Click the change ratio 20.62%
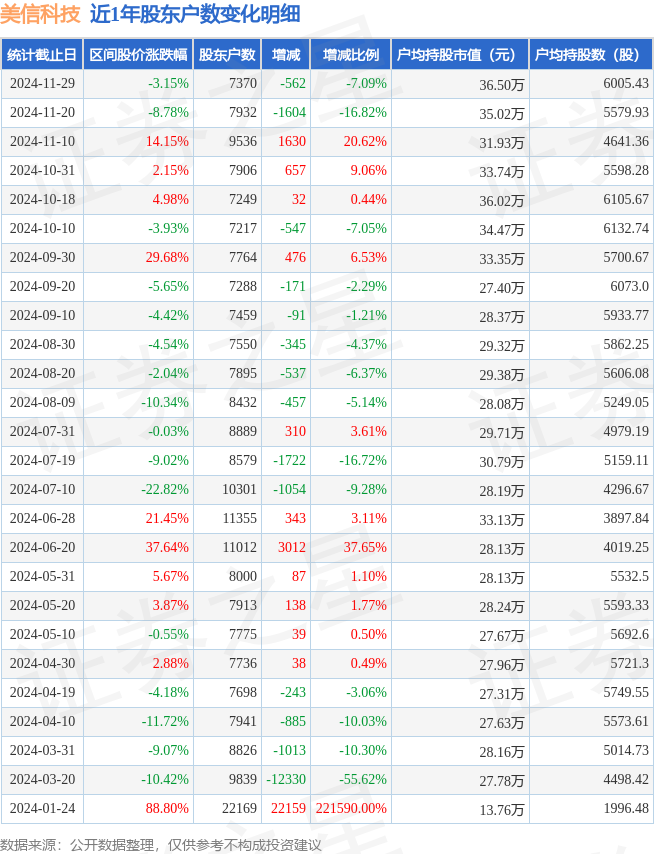Screen dimensions: 654x854 365,141
